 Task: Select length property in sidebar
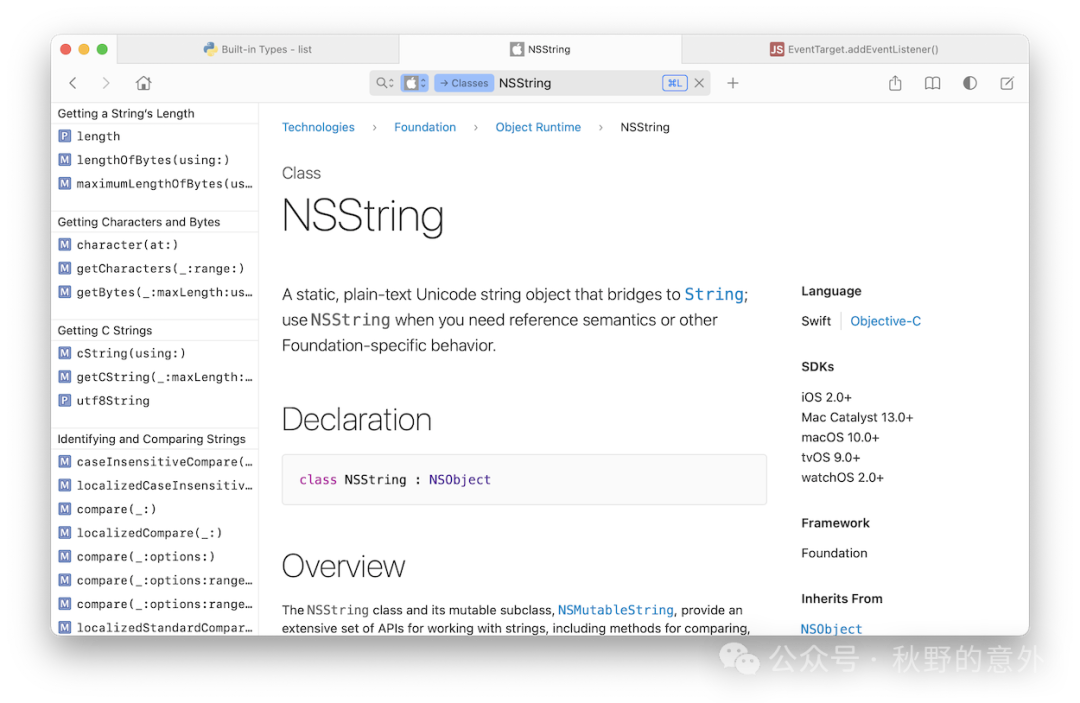click(155, 136)
